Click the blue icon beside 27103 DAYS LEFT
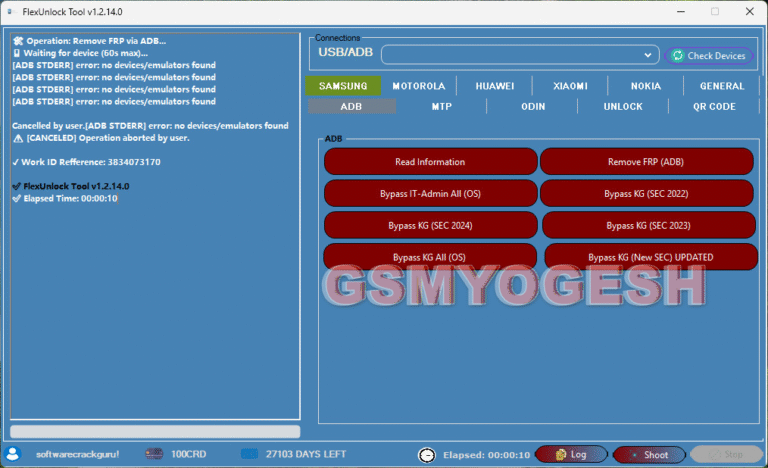Viewport: 768px width, 468px height. (x=249, y=454)
